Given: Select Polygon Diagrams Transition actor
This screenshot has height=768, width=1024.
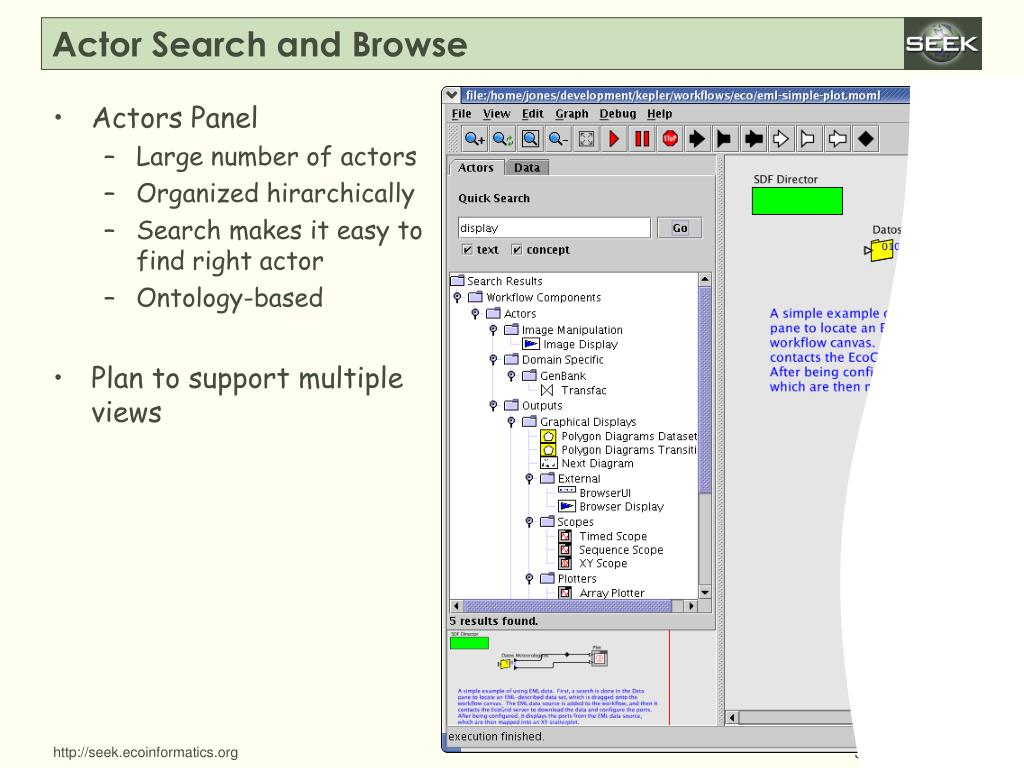Looking at the screenshot, I should point(618,450).
